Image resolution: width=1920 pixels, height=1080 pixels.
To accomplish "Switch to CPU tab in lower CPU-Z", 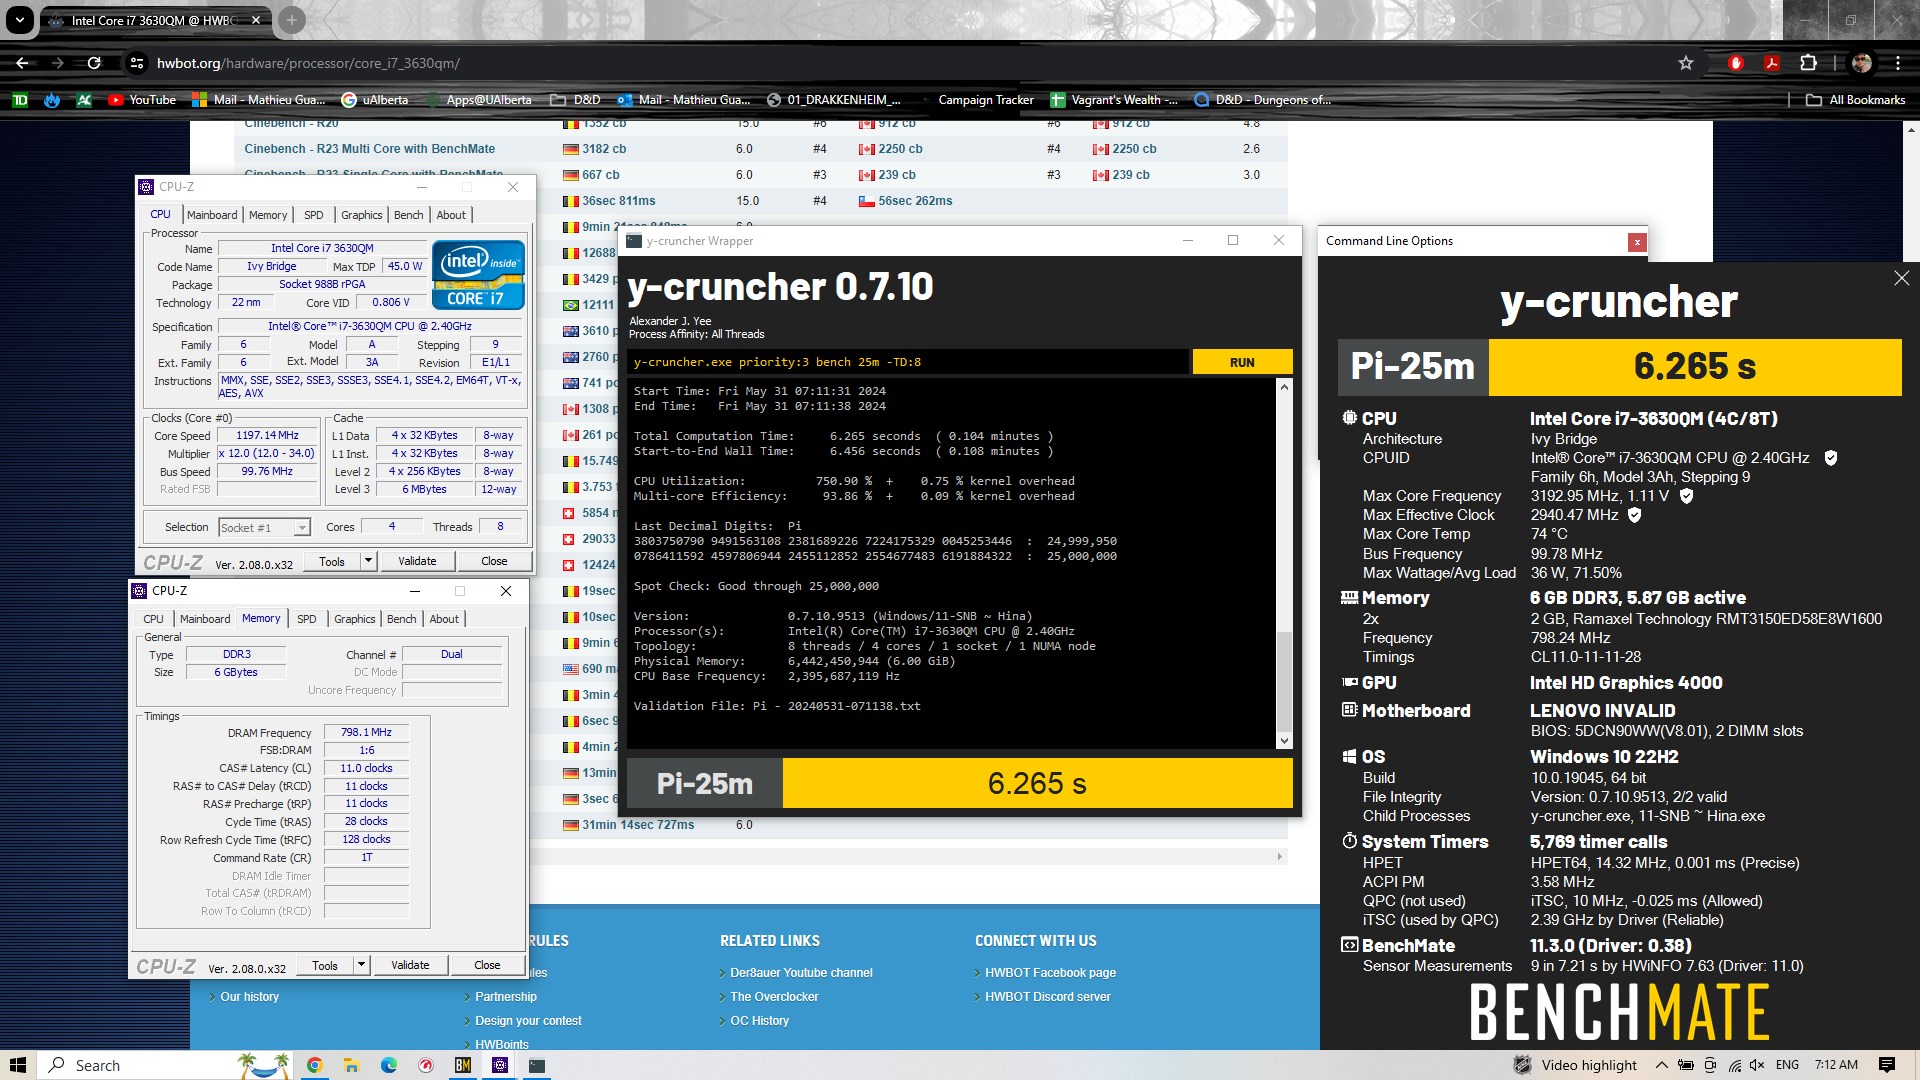I will 153,619.
